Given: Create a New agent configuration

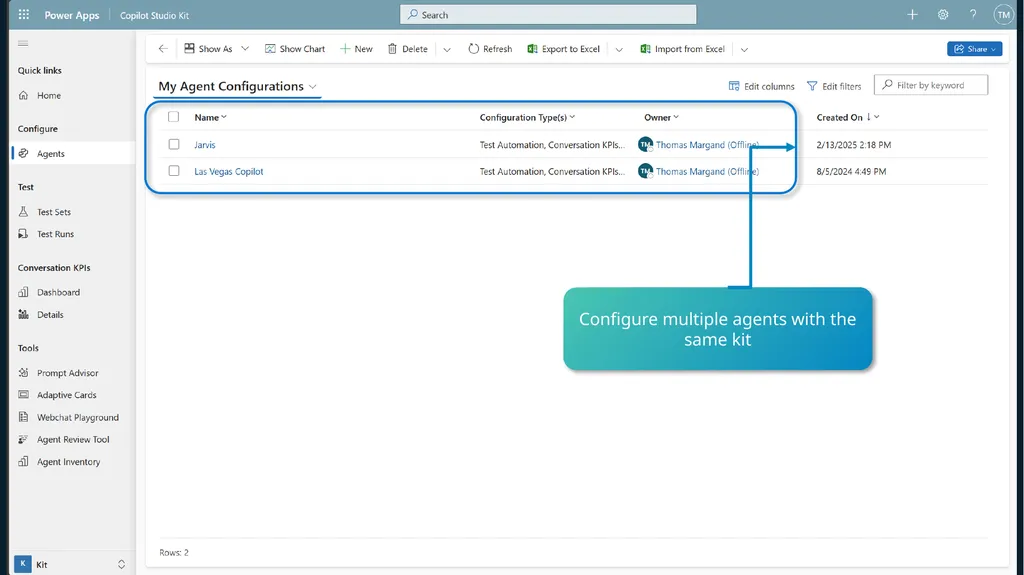Looking at the screenshot, I should [x=356, y=48].
